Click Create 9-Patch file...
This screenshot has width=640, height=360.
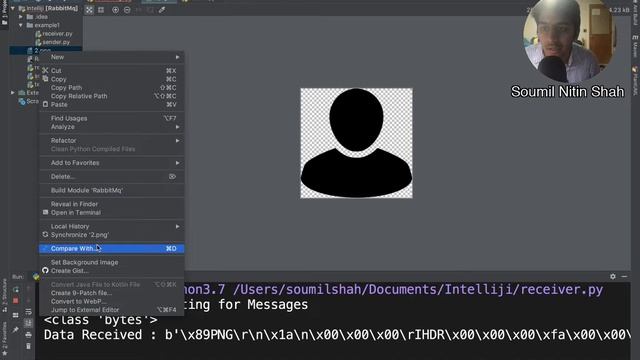tap(111, 293)
